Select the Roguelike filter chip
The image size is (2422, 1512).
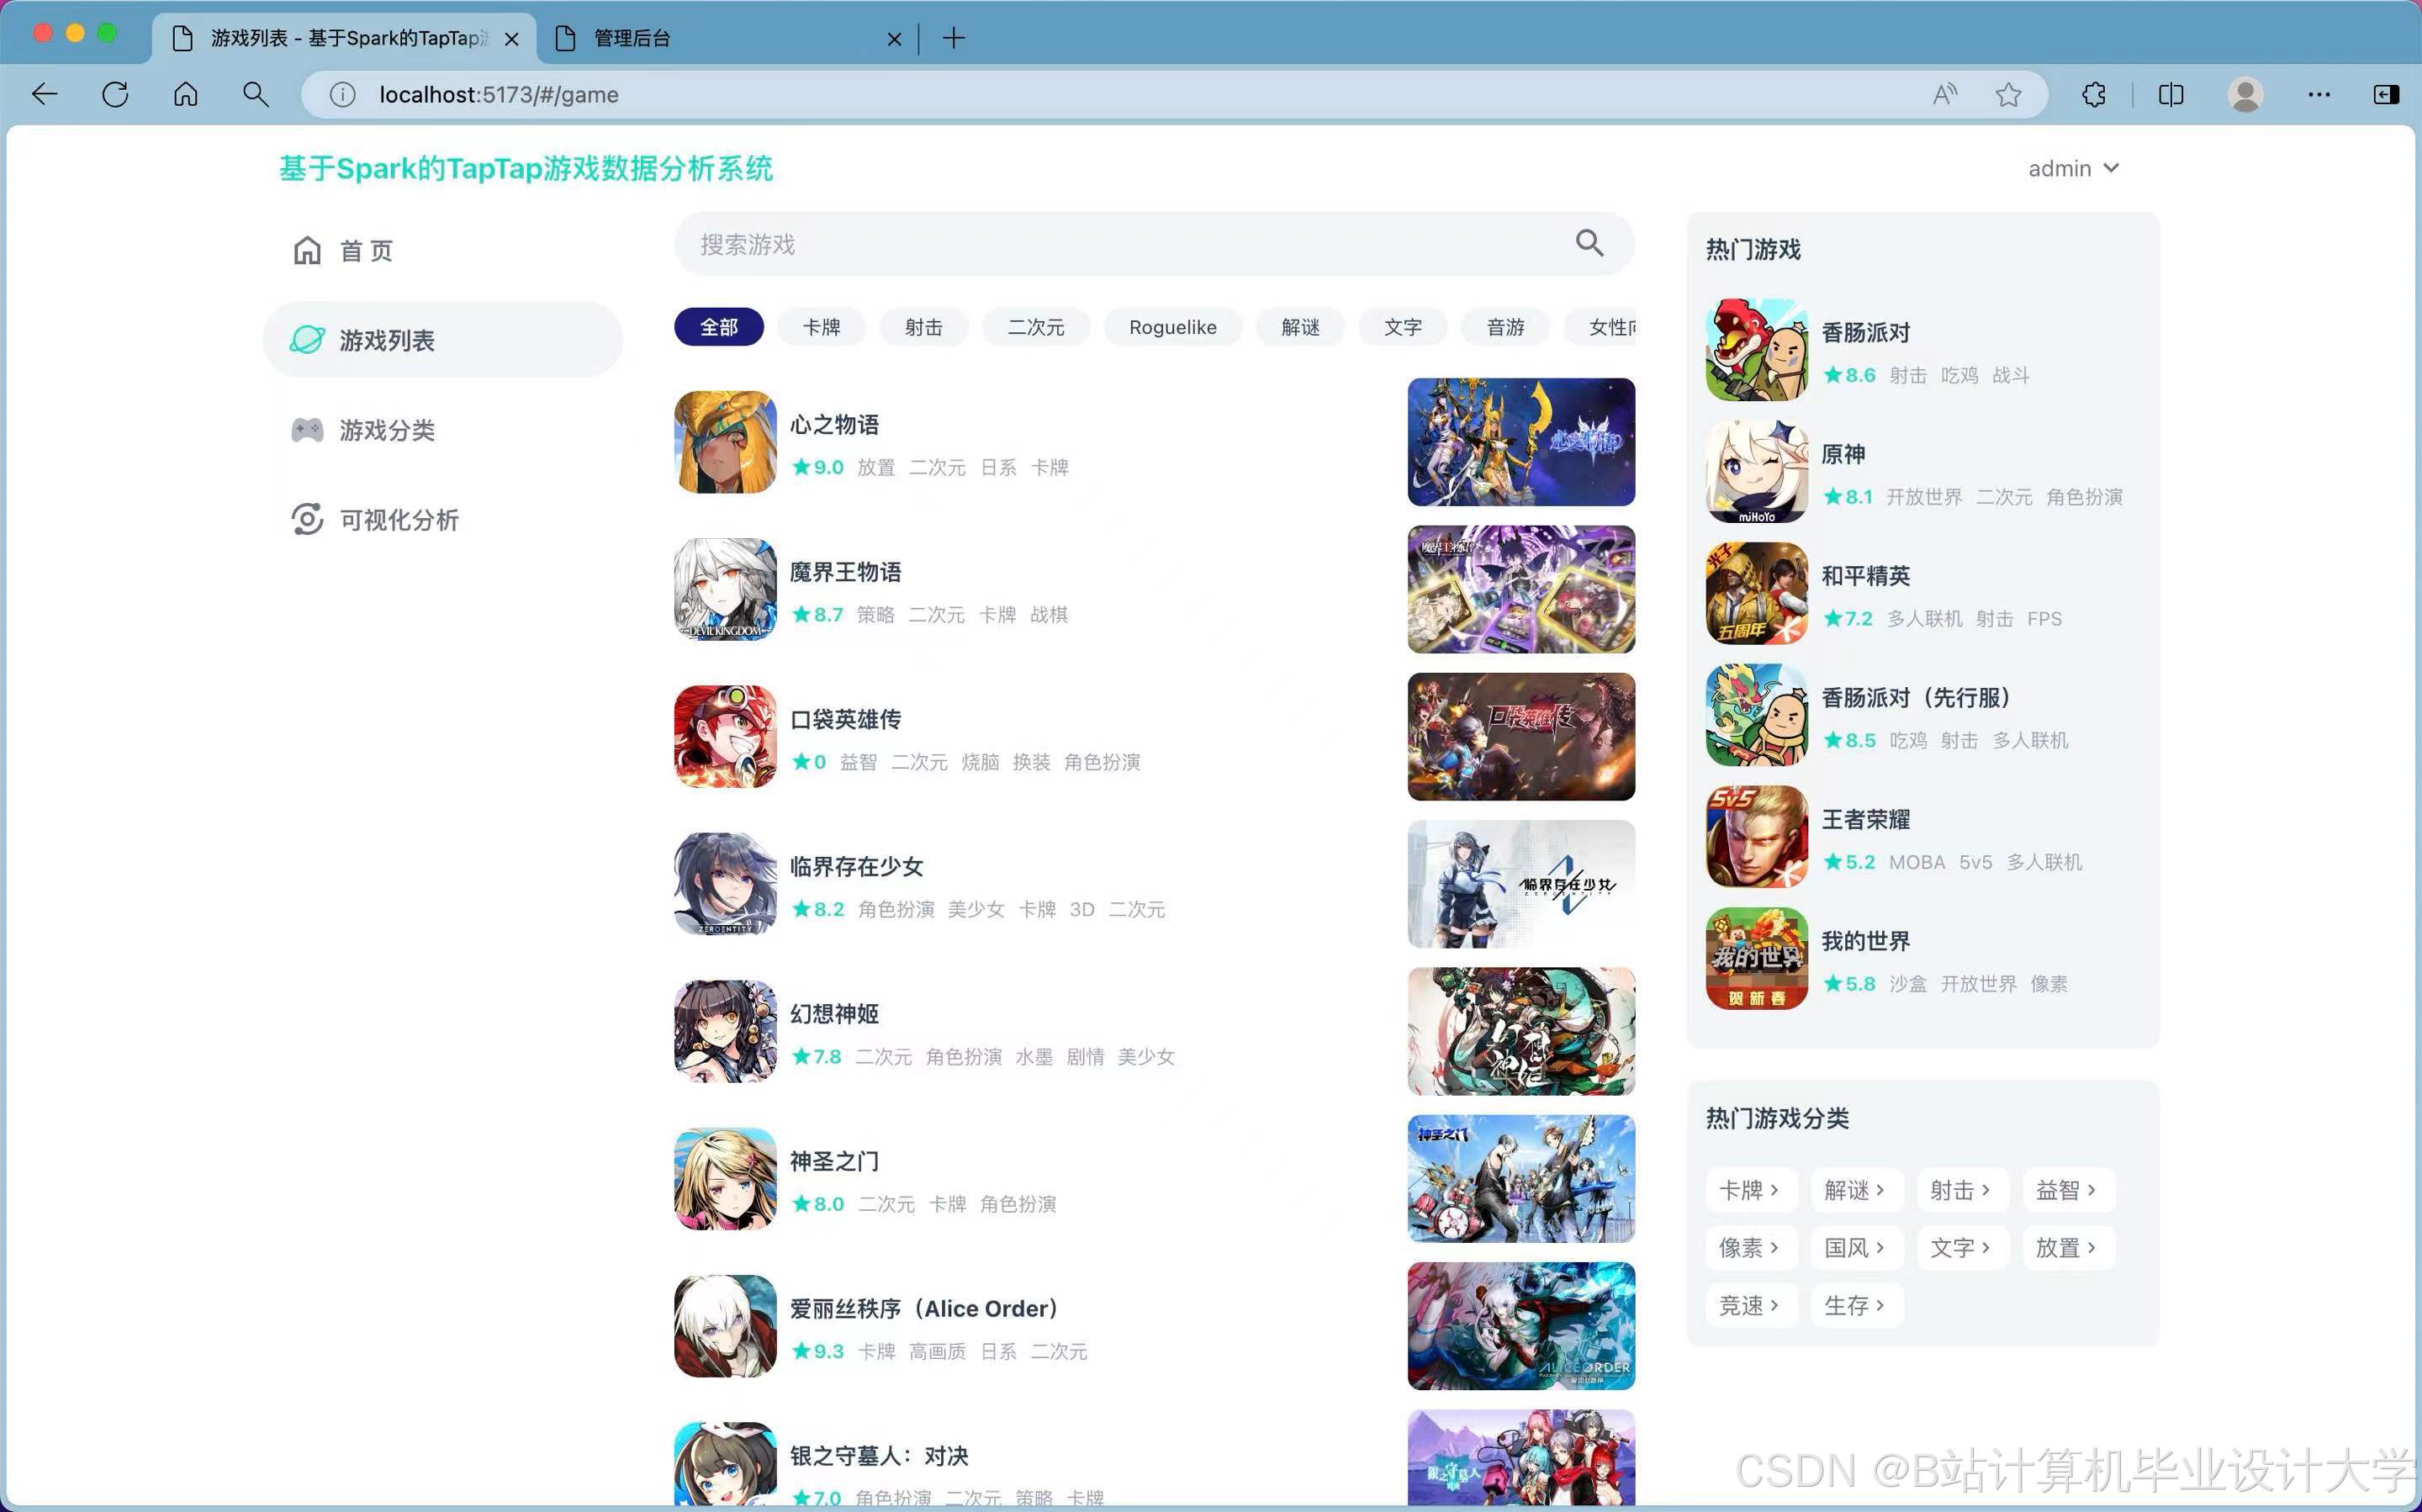point(1172,327)
